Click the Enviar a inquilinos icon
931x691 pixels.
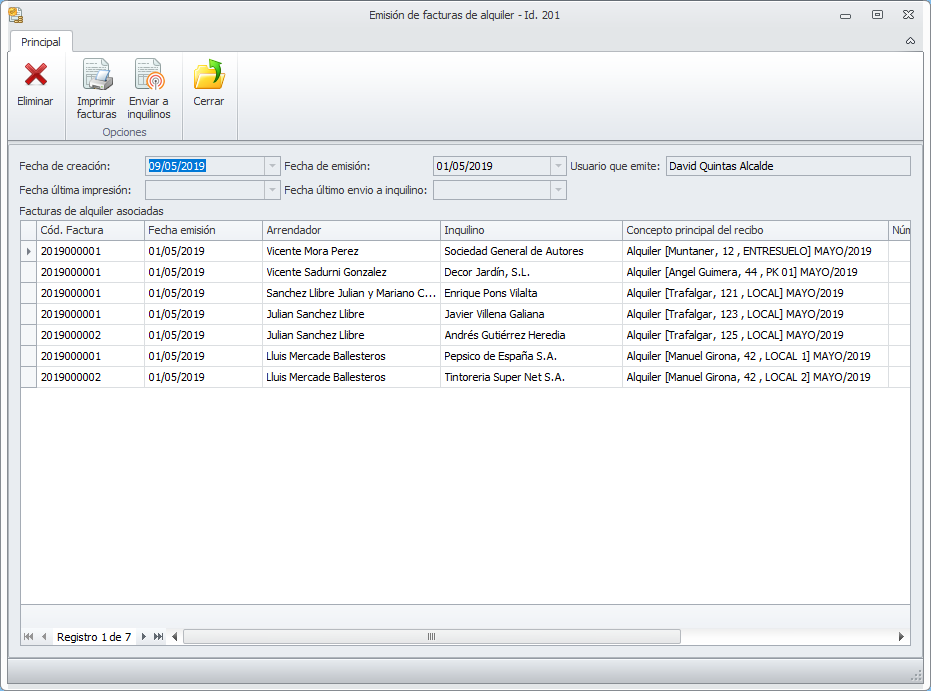point(149,75)
